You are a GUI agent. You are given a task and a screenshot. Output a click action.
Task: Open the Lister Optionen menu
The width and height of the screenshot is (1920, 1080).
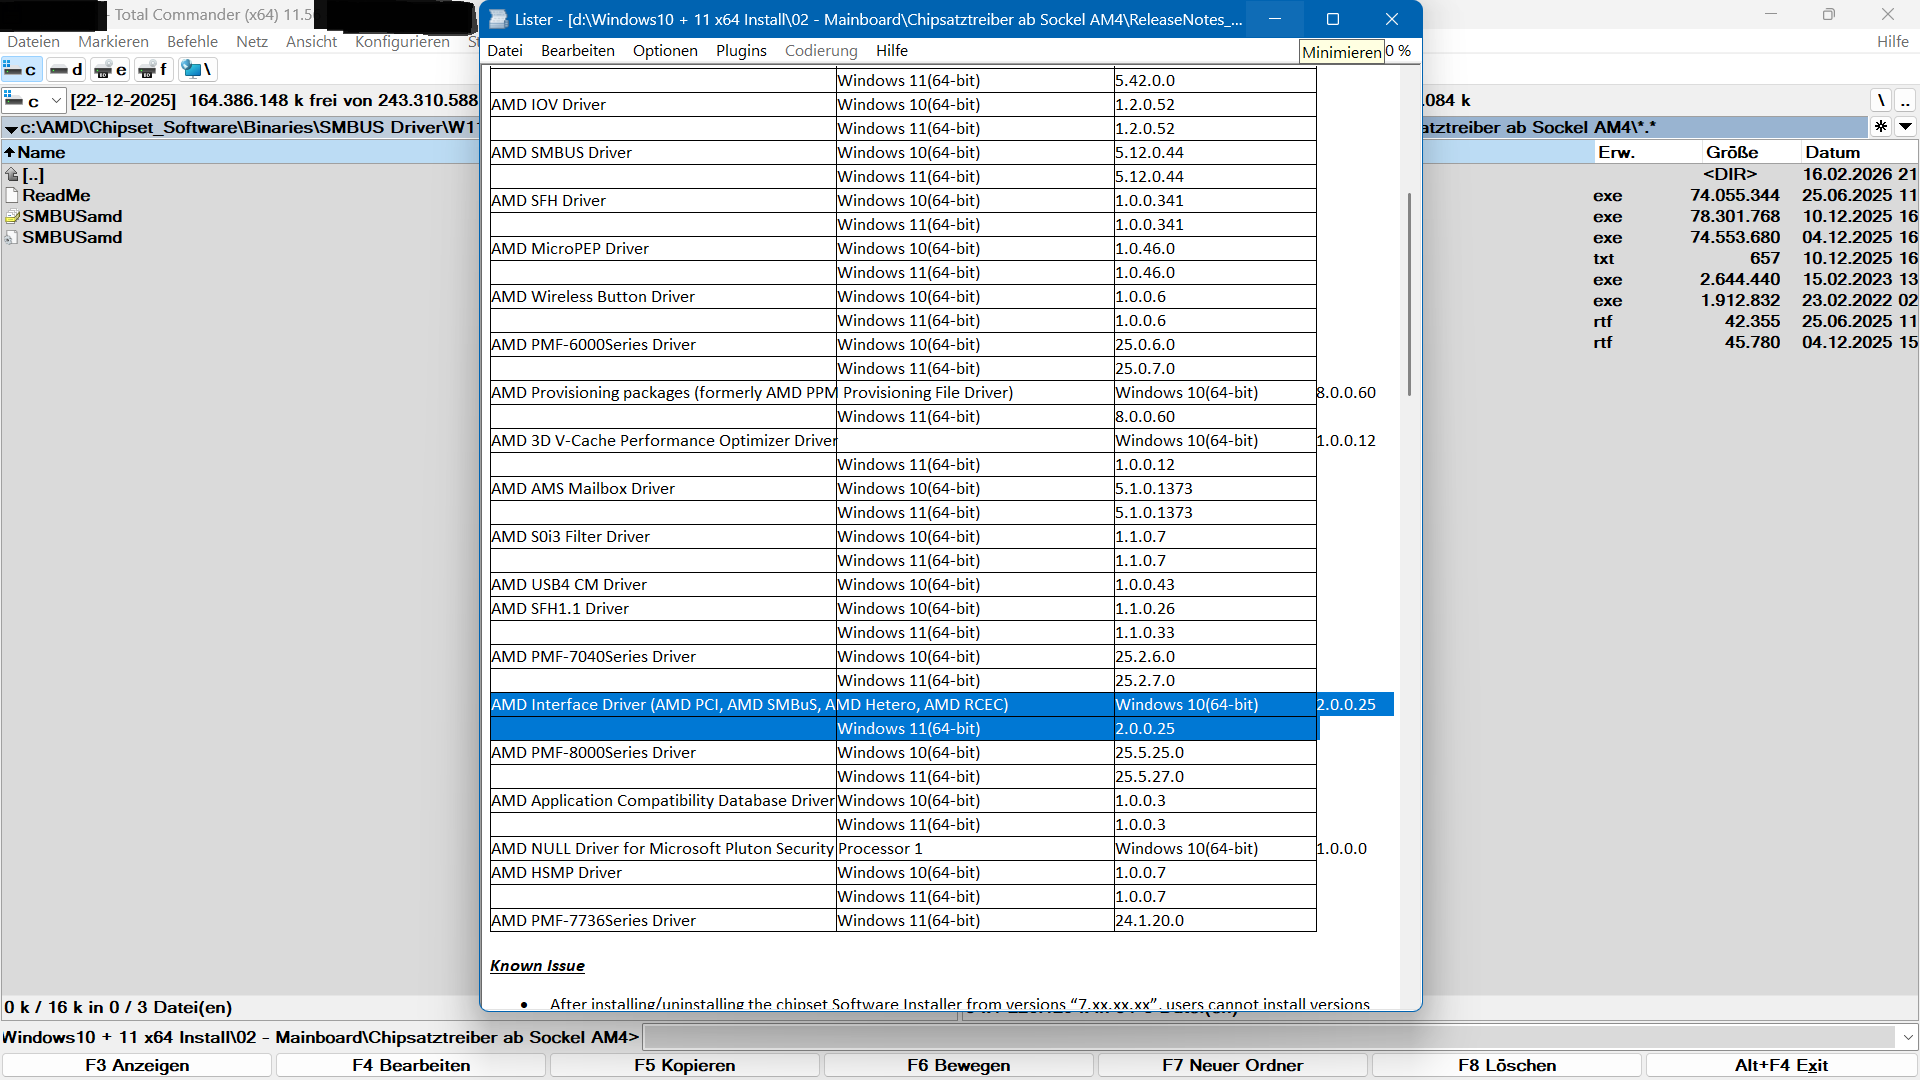click(665, 51)
